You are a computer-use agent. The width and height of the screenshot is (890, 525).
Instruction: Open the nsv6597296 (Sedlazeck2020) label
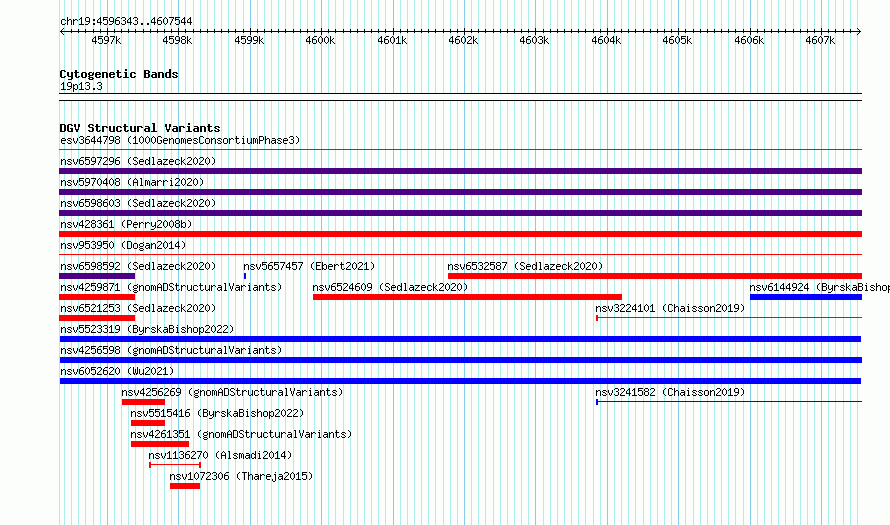(138, 161)
